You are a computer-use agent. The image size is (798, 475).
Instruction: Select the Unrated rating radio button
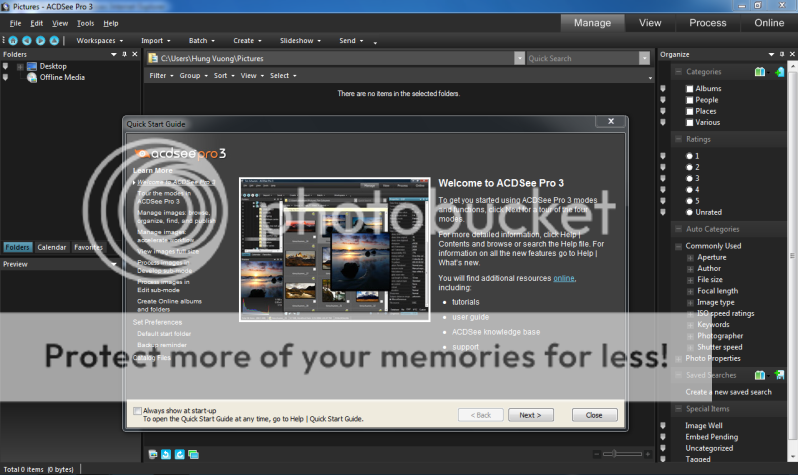click(689, 212)
